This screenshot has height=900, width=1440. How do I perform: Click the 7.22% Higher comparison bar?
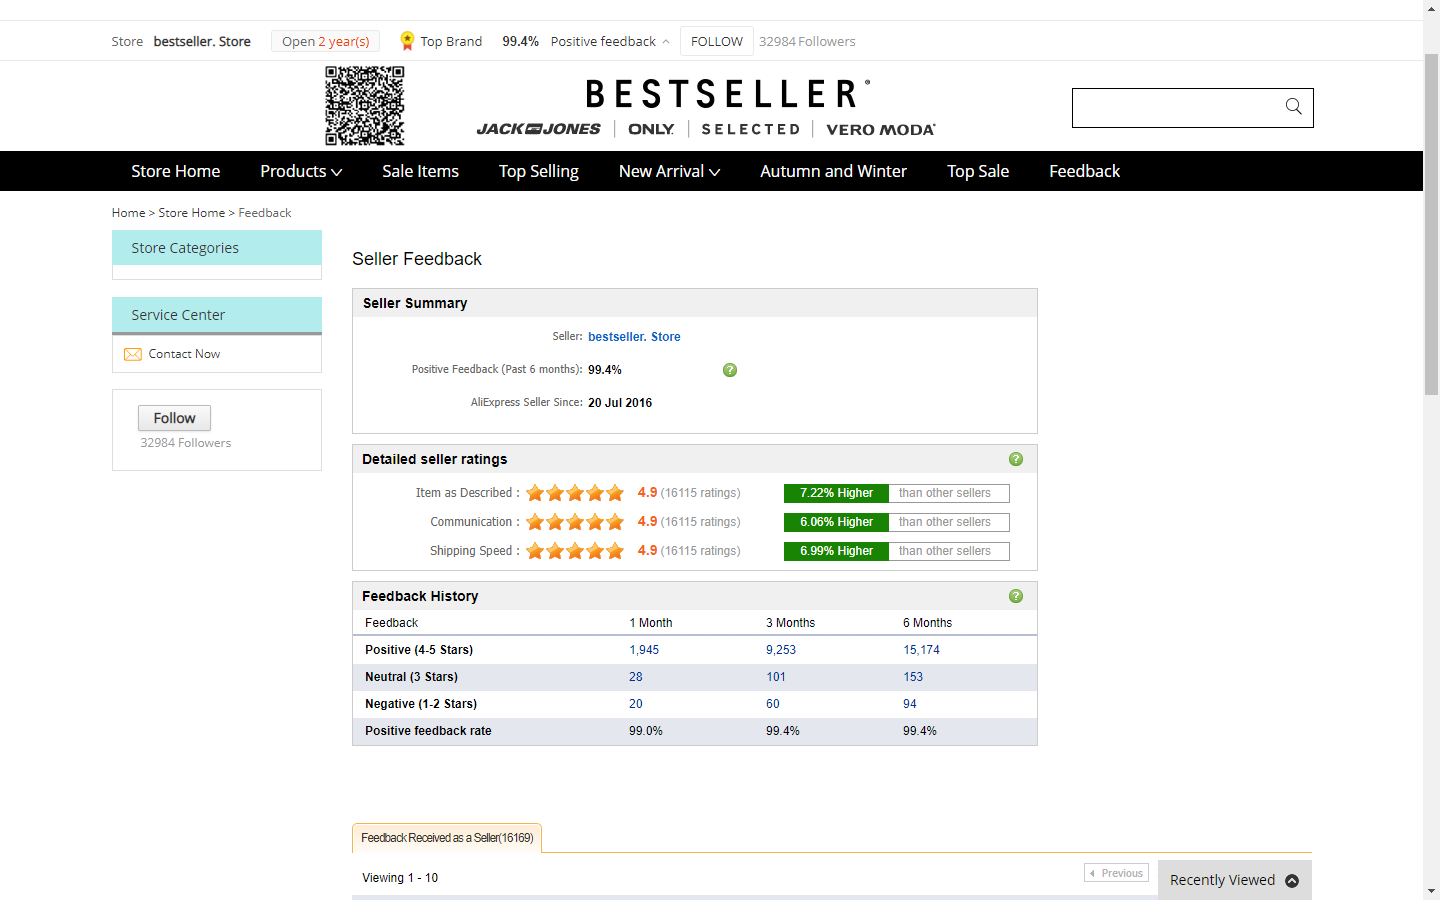[897, 493]
